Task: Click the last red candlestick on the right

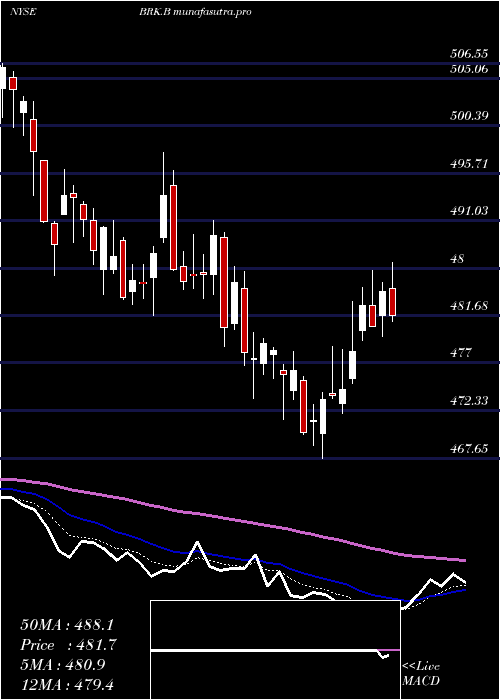Action: coord(392,302)
